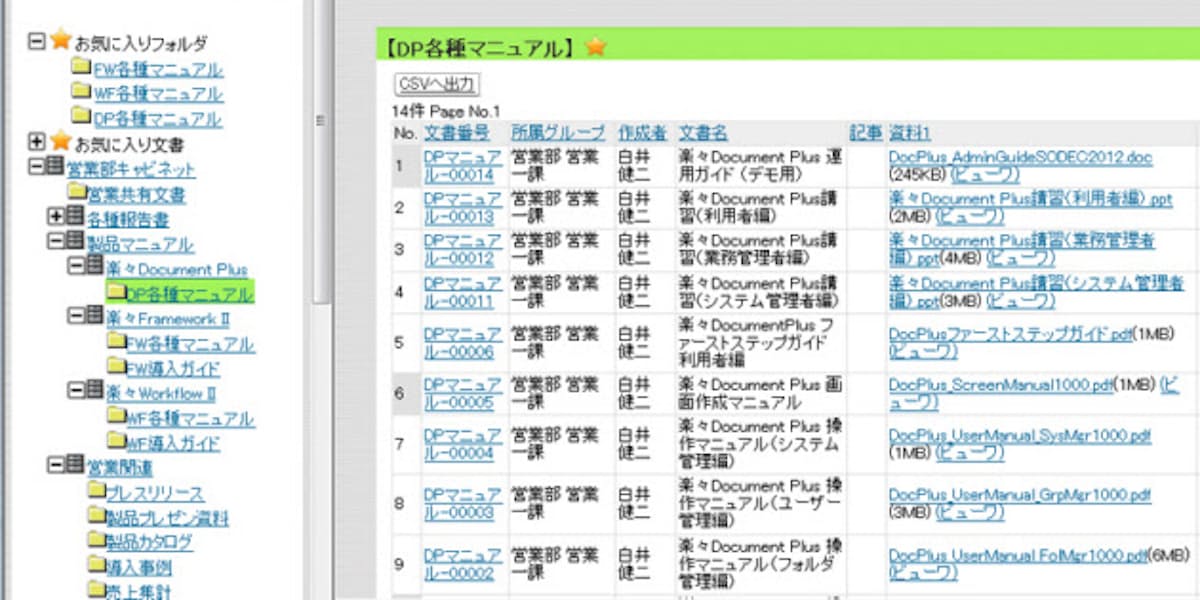Image resolution: width=1200 pixels, height=600 pixels.
Task: Expand the 各種報告書 tree node
Action: [x=56, y=217]
